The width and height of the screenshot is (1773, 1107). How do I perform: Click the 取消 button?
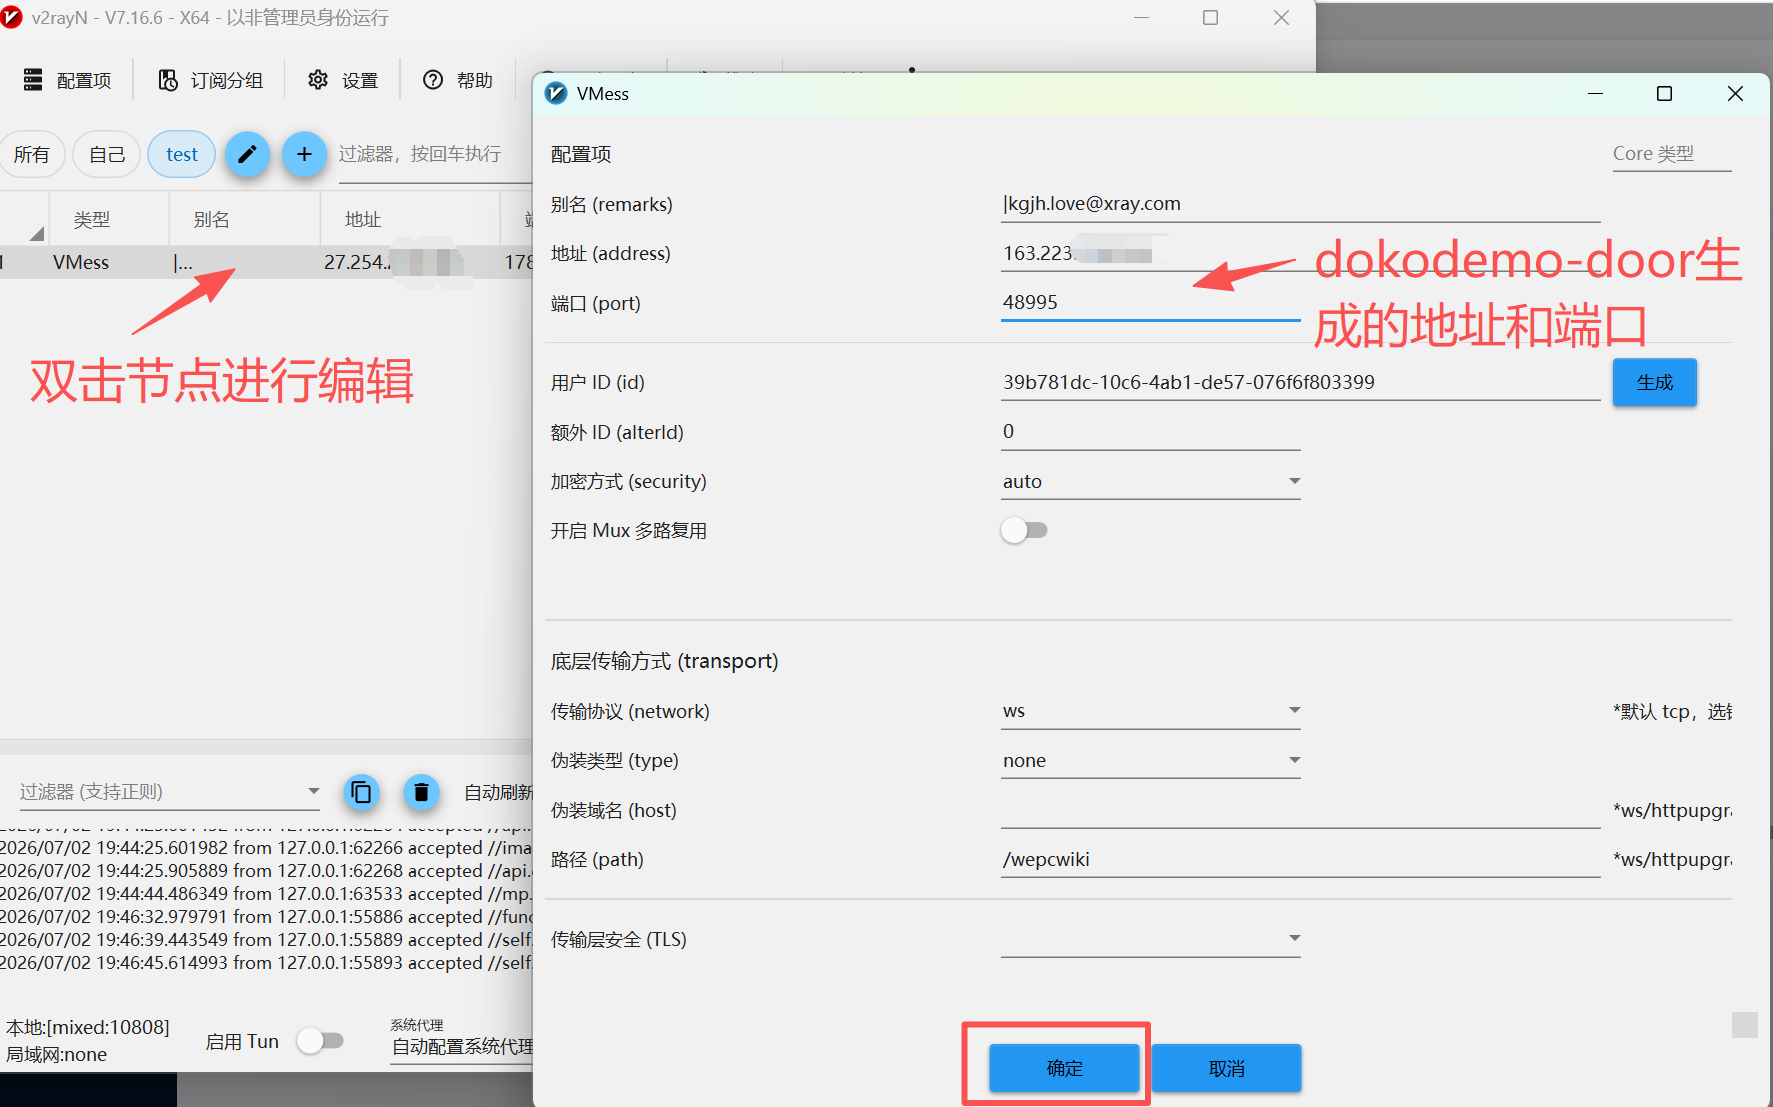1226,1068
